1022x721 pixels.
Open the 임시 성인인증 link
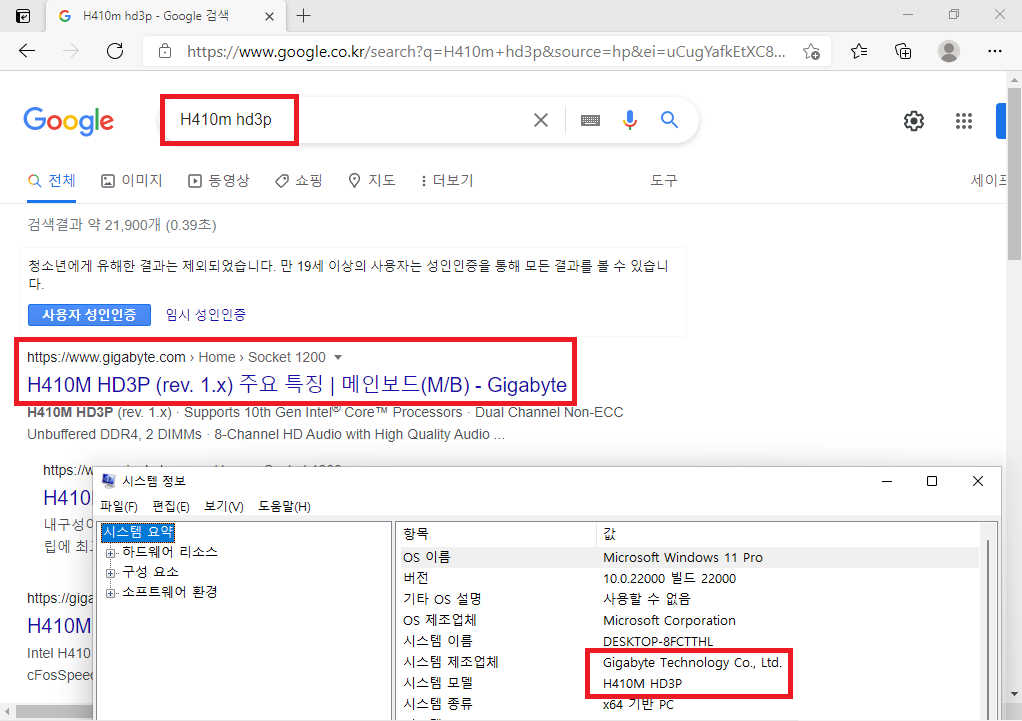[x=206, y=315]
